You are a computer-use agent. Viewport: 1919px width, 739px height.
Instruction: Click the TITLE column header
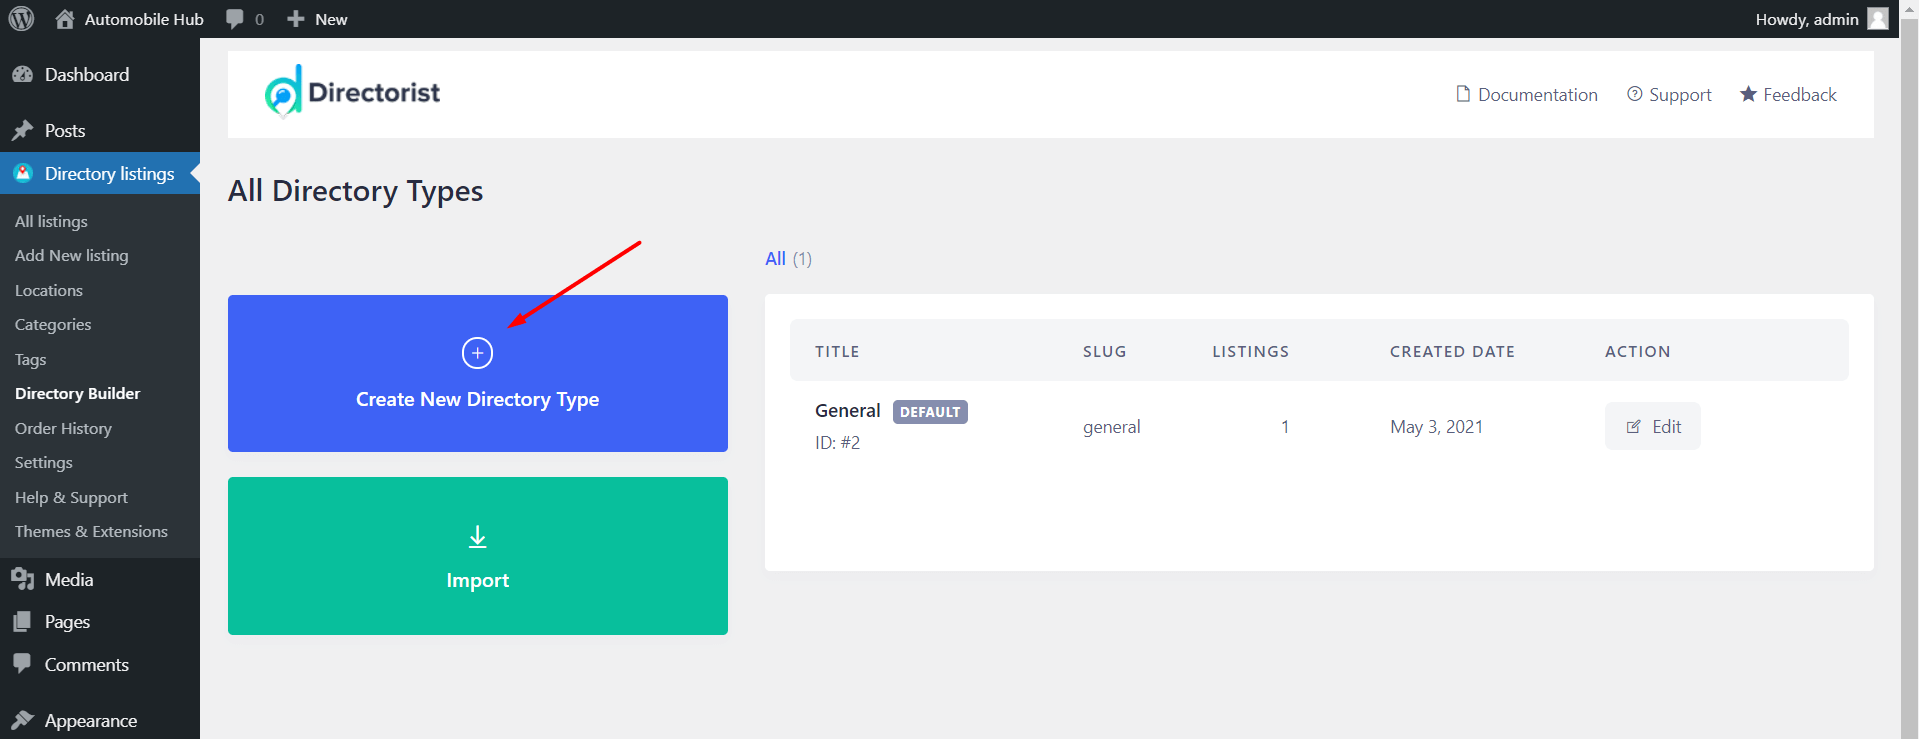[x=837, y=352]
